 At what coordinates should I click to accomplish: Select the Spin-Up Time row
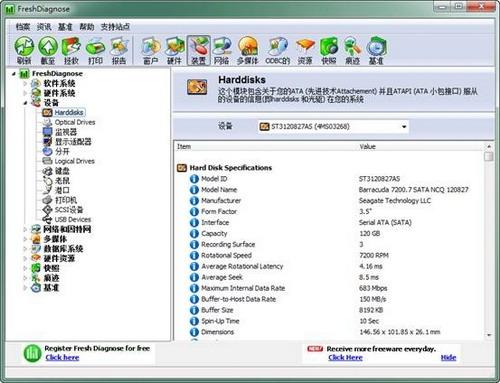pyautogui.click(x=328, y=321)
